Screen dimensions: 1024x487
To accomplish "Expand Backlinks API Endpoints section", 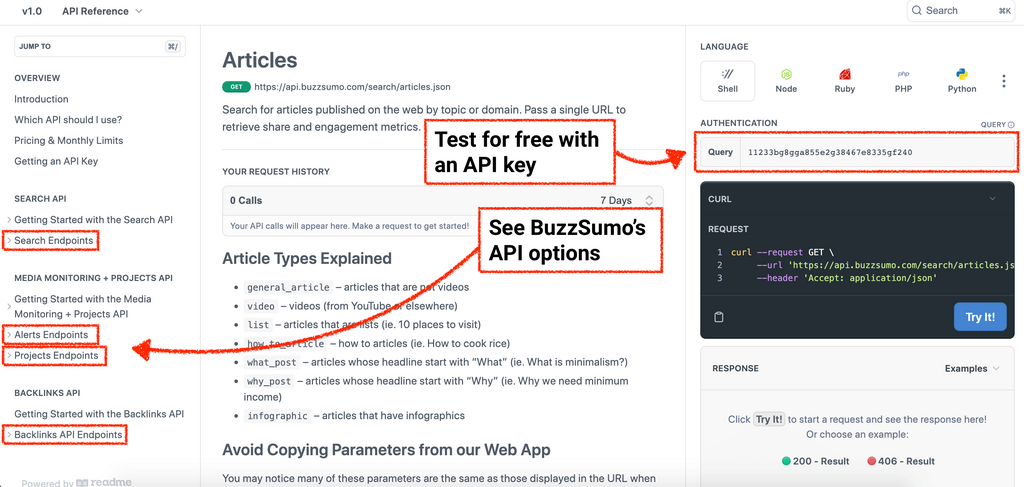I will point(68,435).
